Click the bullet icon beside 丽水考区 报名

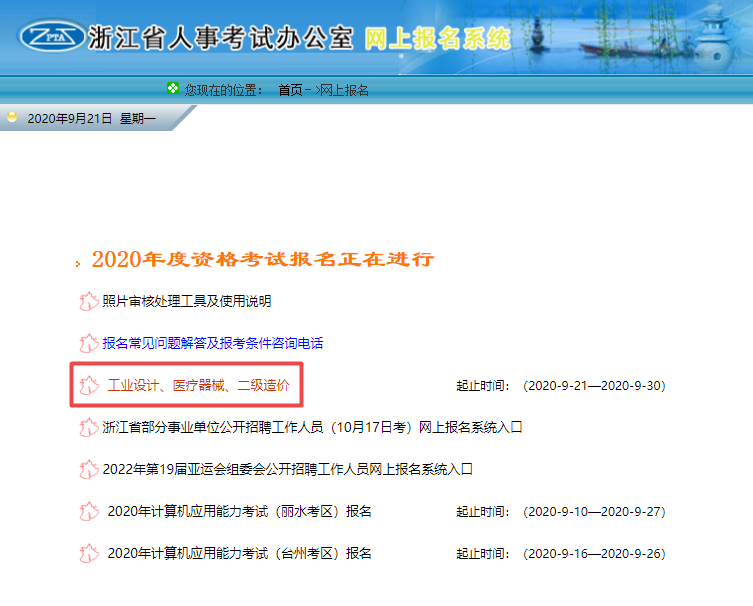click(x=89, y=511)
